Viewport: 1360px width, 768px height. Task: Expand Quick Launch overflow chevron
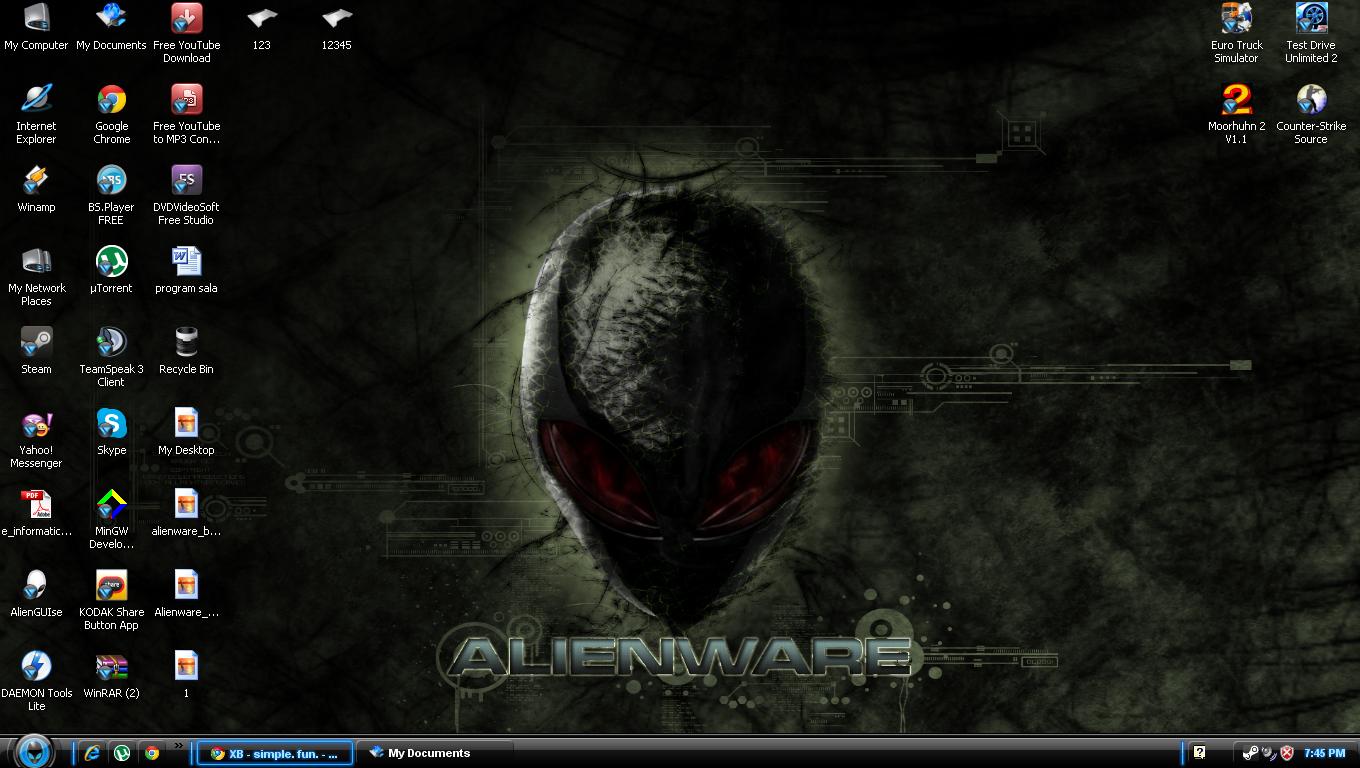coord(179,745)
